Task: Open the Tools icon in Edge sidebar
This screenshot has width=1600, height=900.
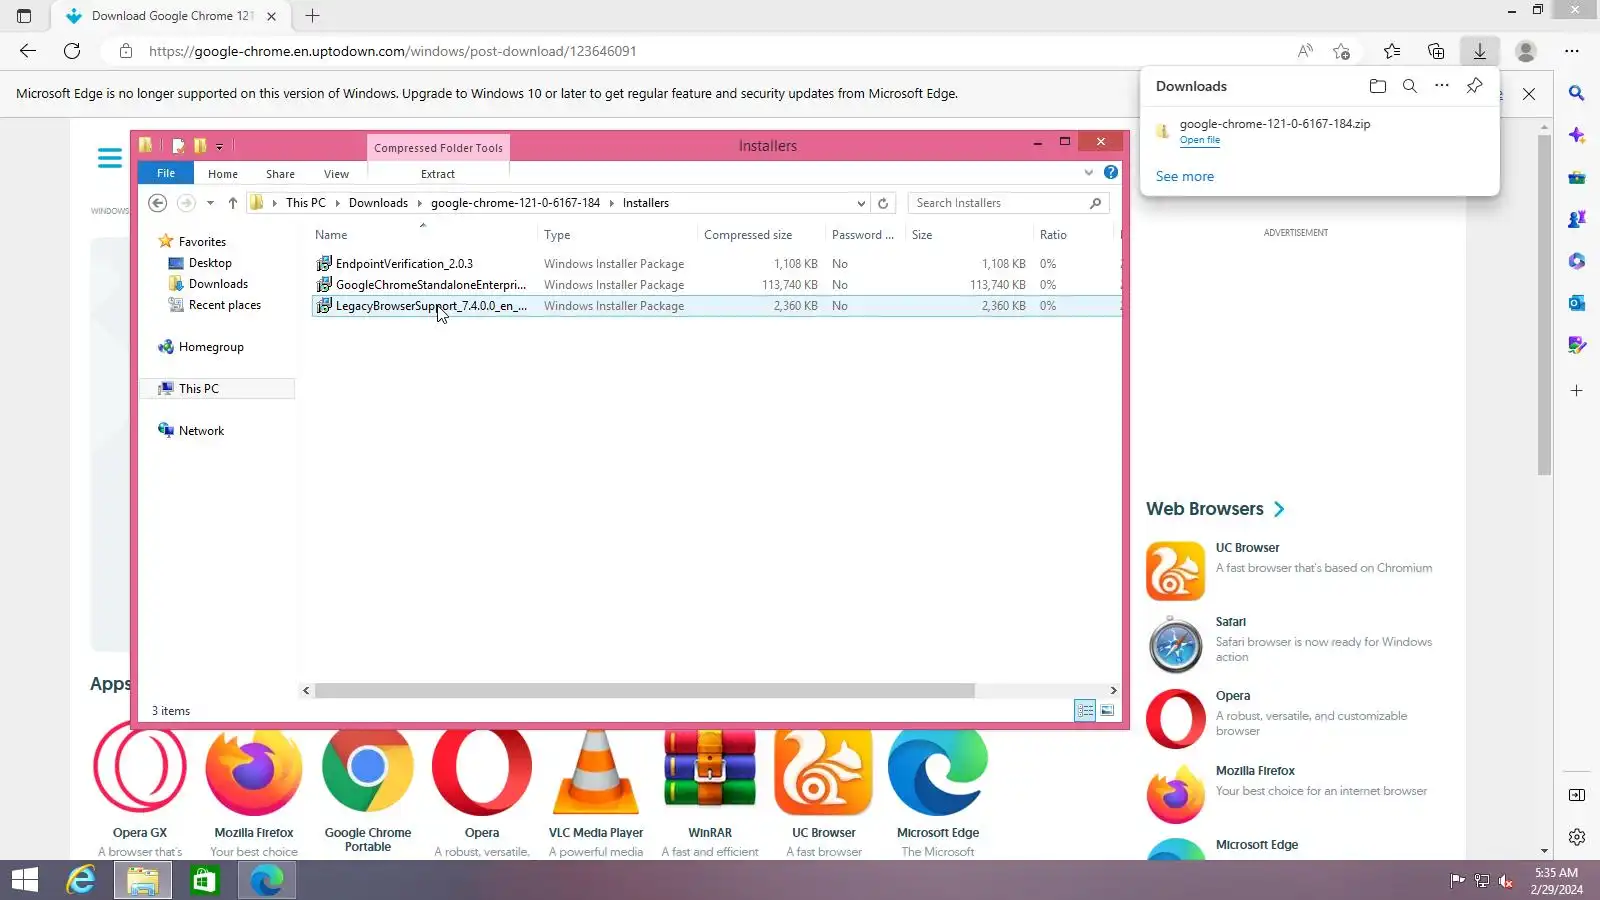Action: tap(1577, 177)
